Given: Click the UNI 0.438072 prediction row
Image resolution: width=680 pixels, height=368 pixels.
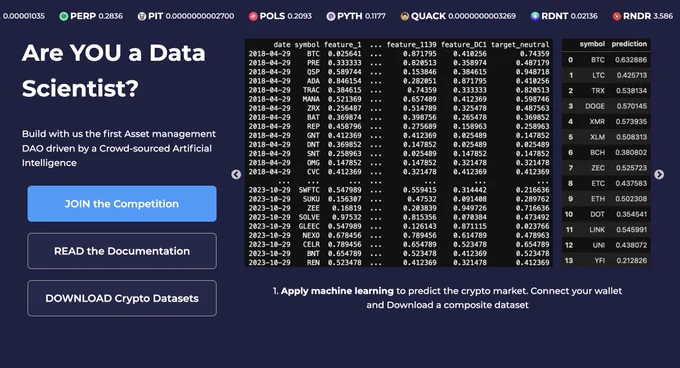Looking at the screenshot, I should point(606,245).
